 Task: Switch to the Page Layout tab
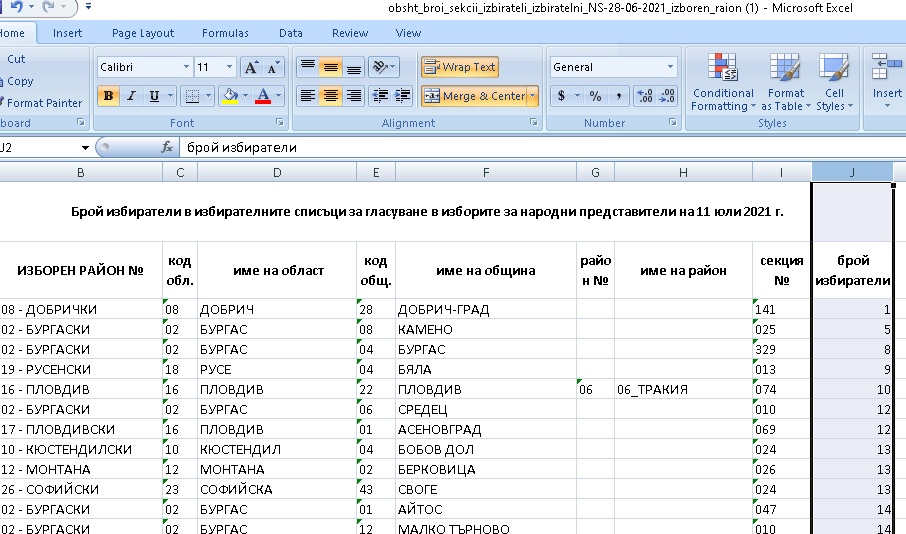pos(143,33)
